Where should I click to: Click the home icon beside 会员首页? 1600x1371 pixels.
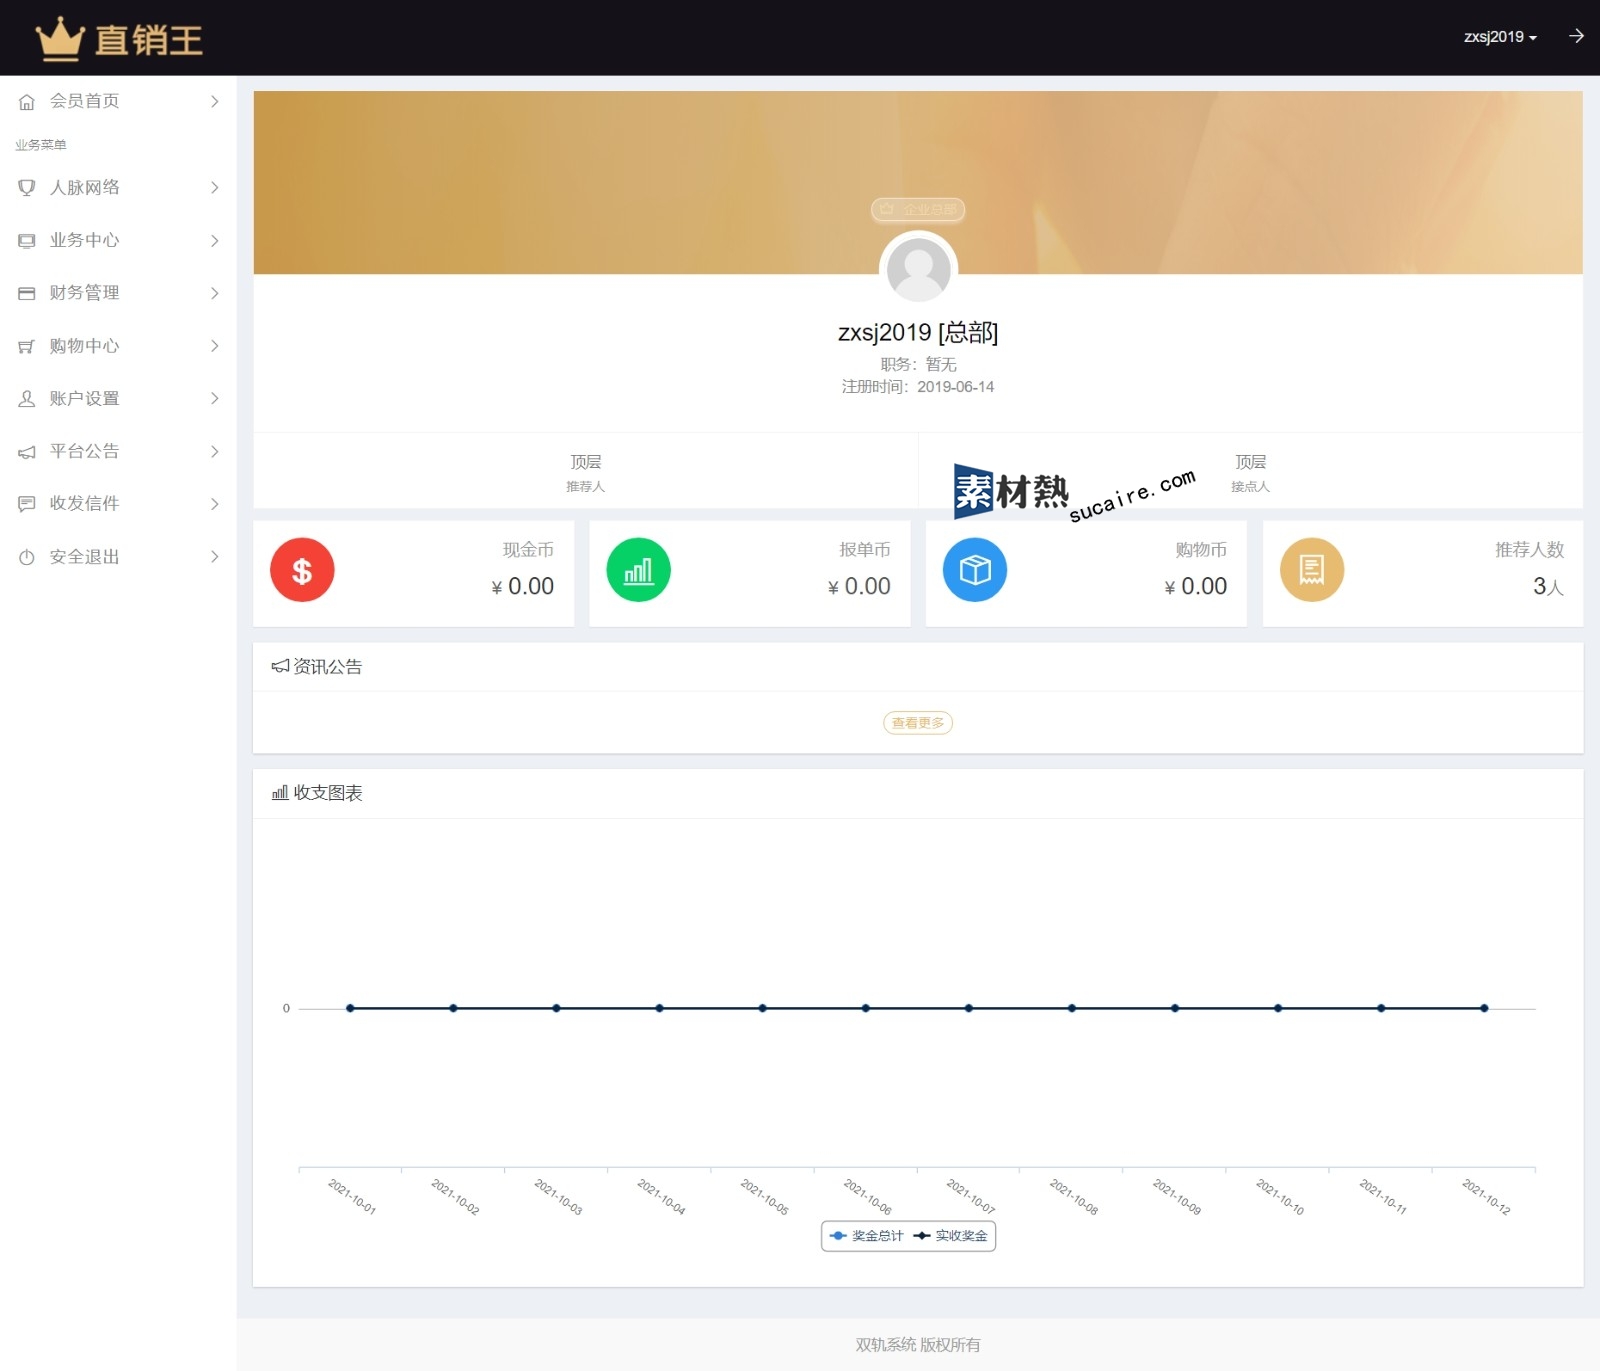tap(27, 102)
